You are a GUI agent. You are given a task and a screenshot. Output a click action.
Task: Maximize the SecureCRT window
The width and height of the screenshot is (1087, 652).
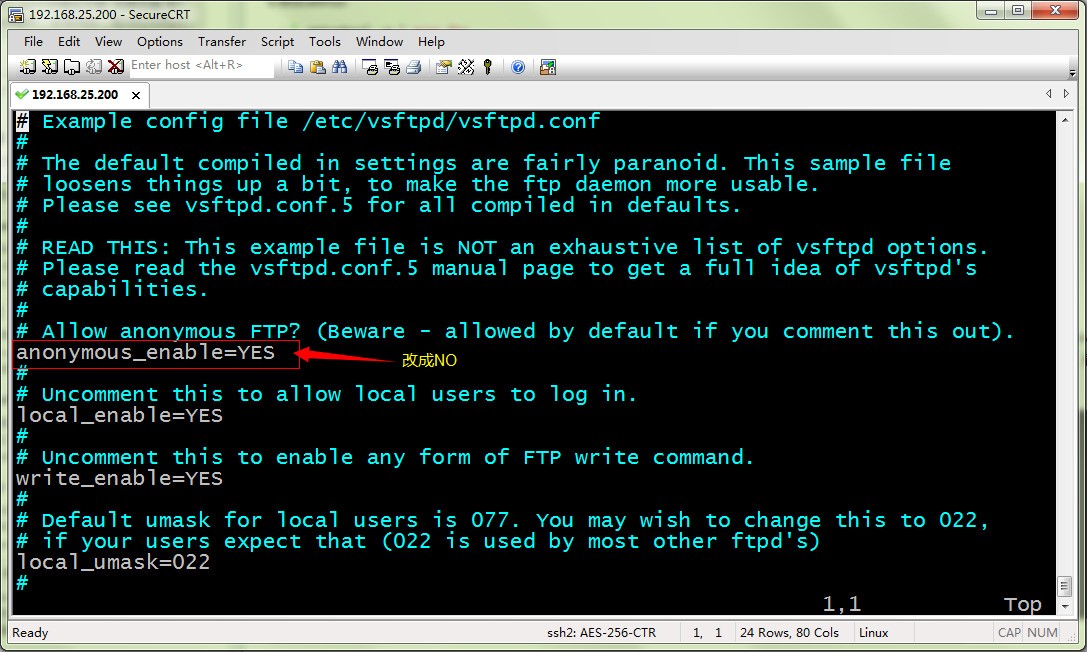click(x=1018, y=11)
